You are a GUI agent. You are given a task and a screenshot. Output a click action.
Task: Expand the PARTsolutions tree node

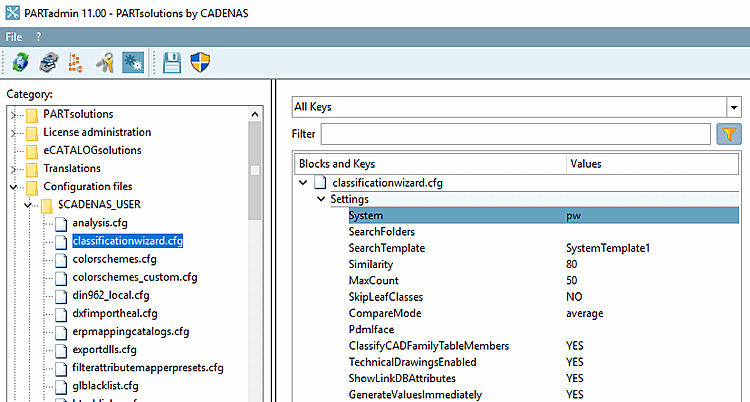point(14,114)
